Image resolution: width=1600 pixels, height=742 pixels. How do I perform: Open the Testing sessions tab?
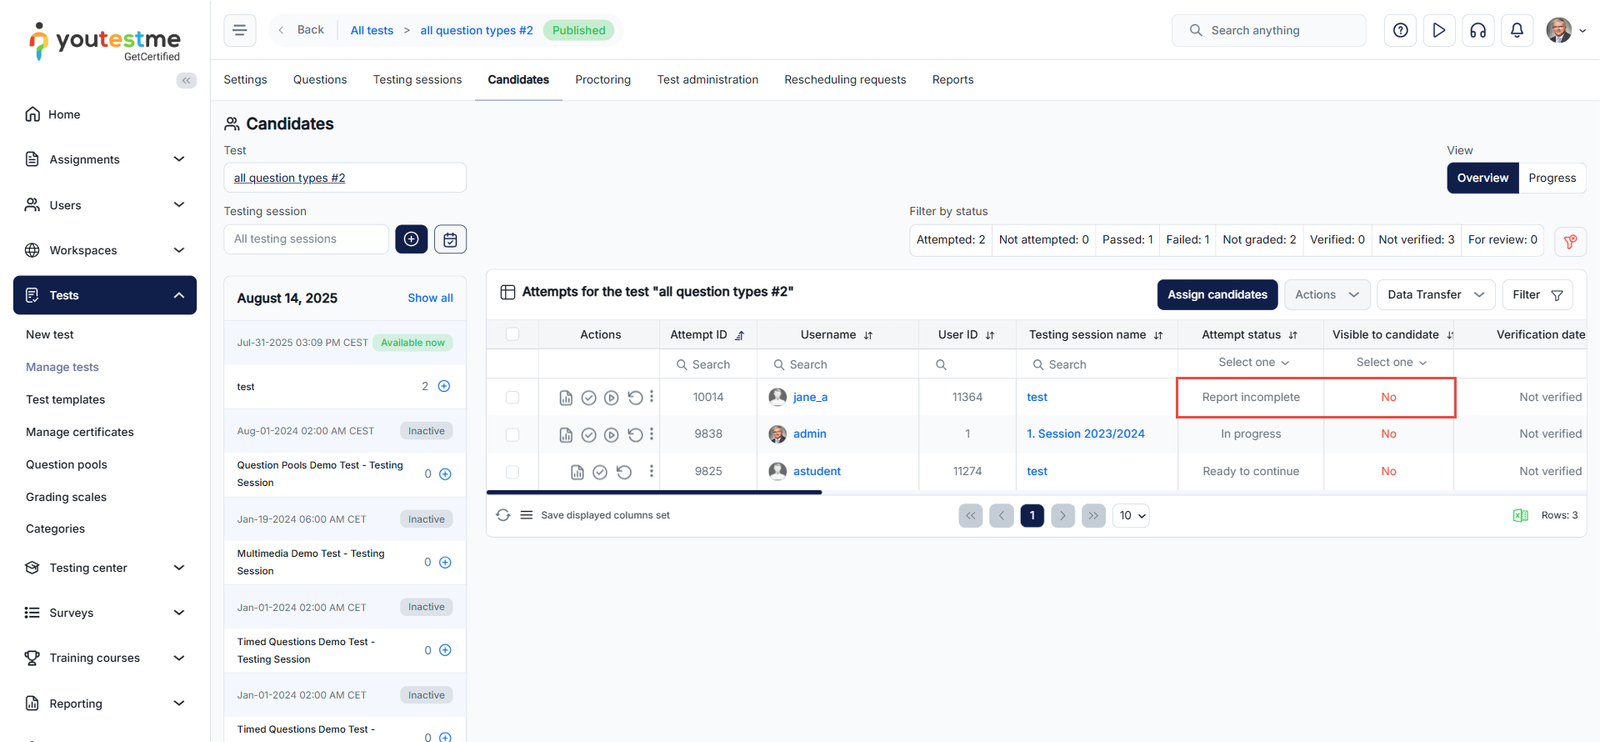(417, 80)
